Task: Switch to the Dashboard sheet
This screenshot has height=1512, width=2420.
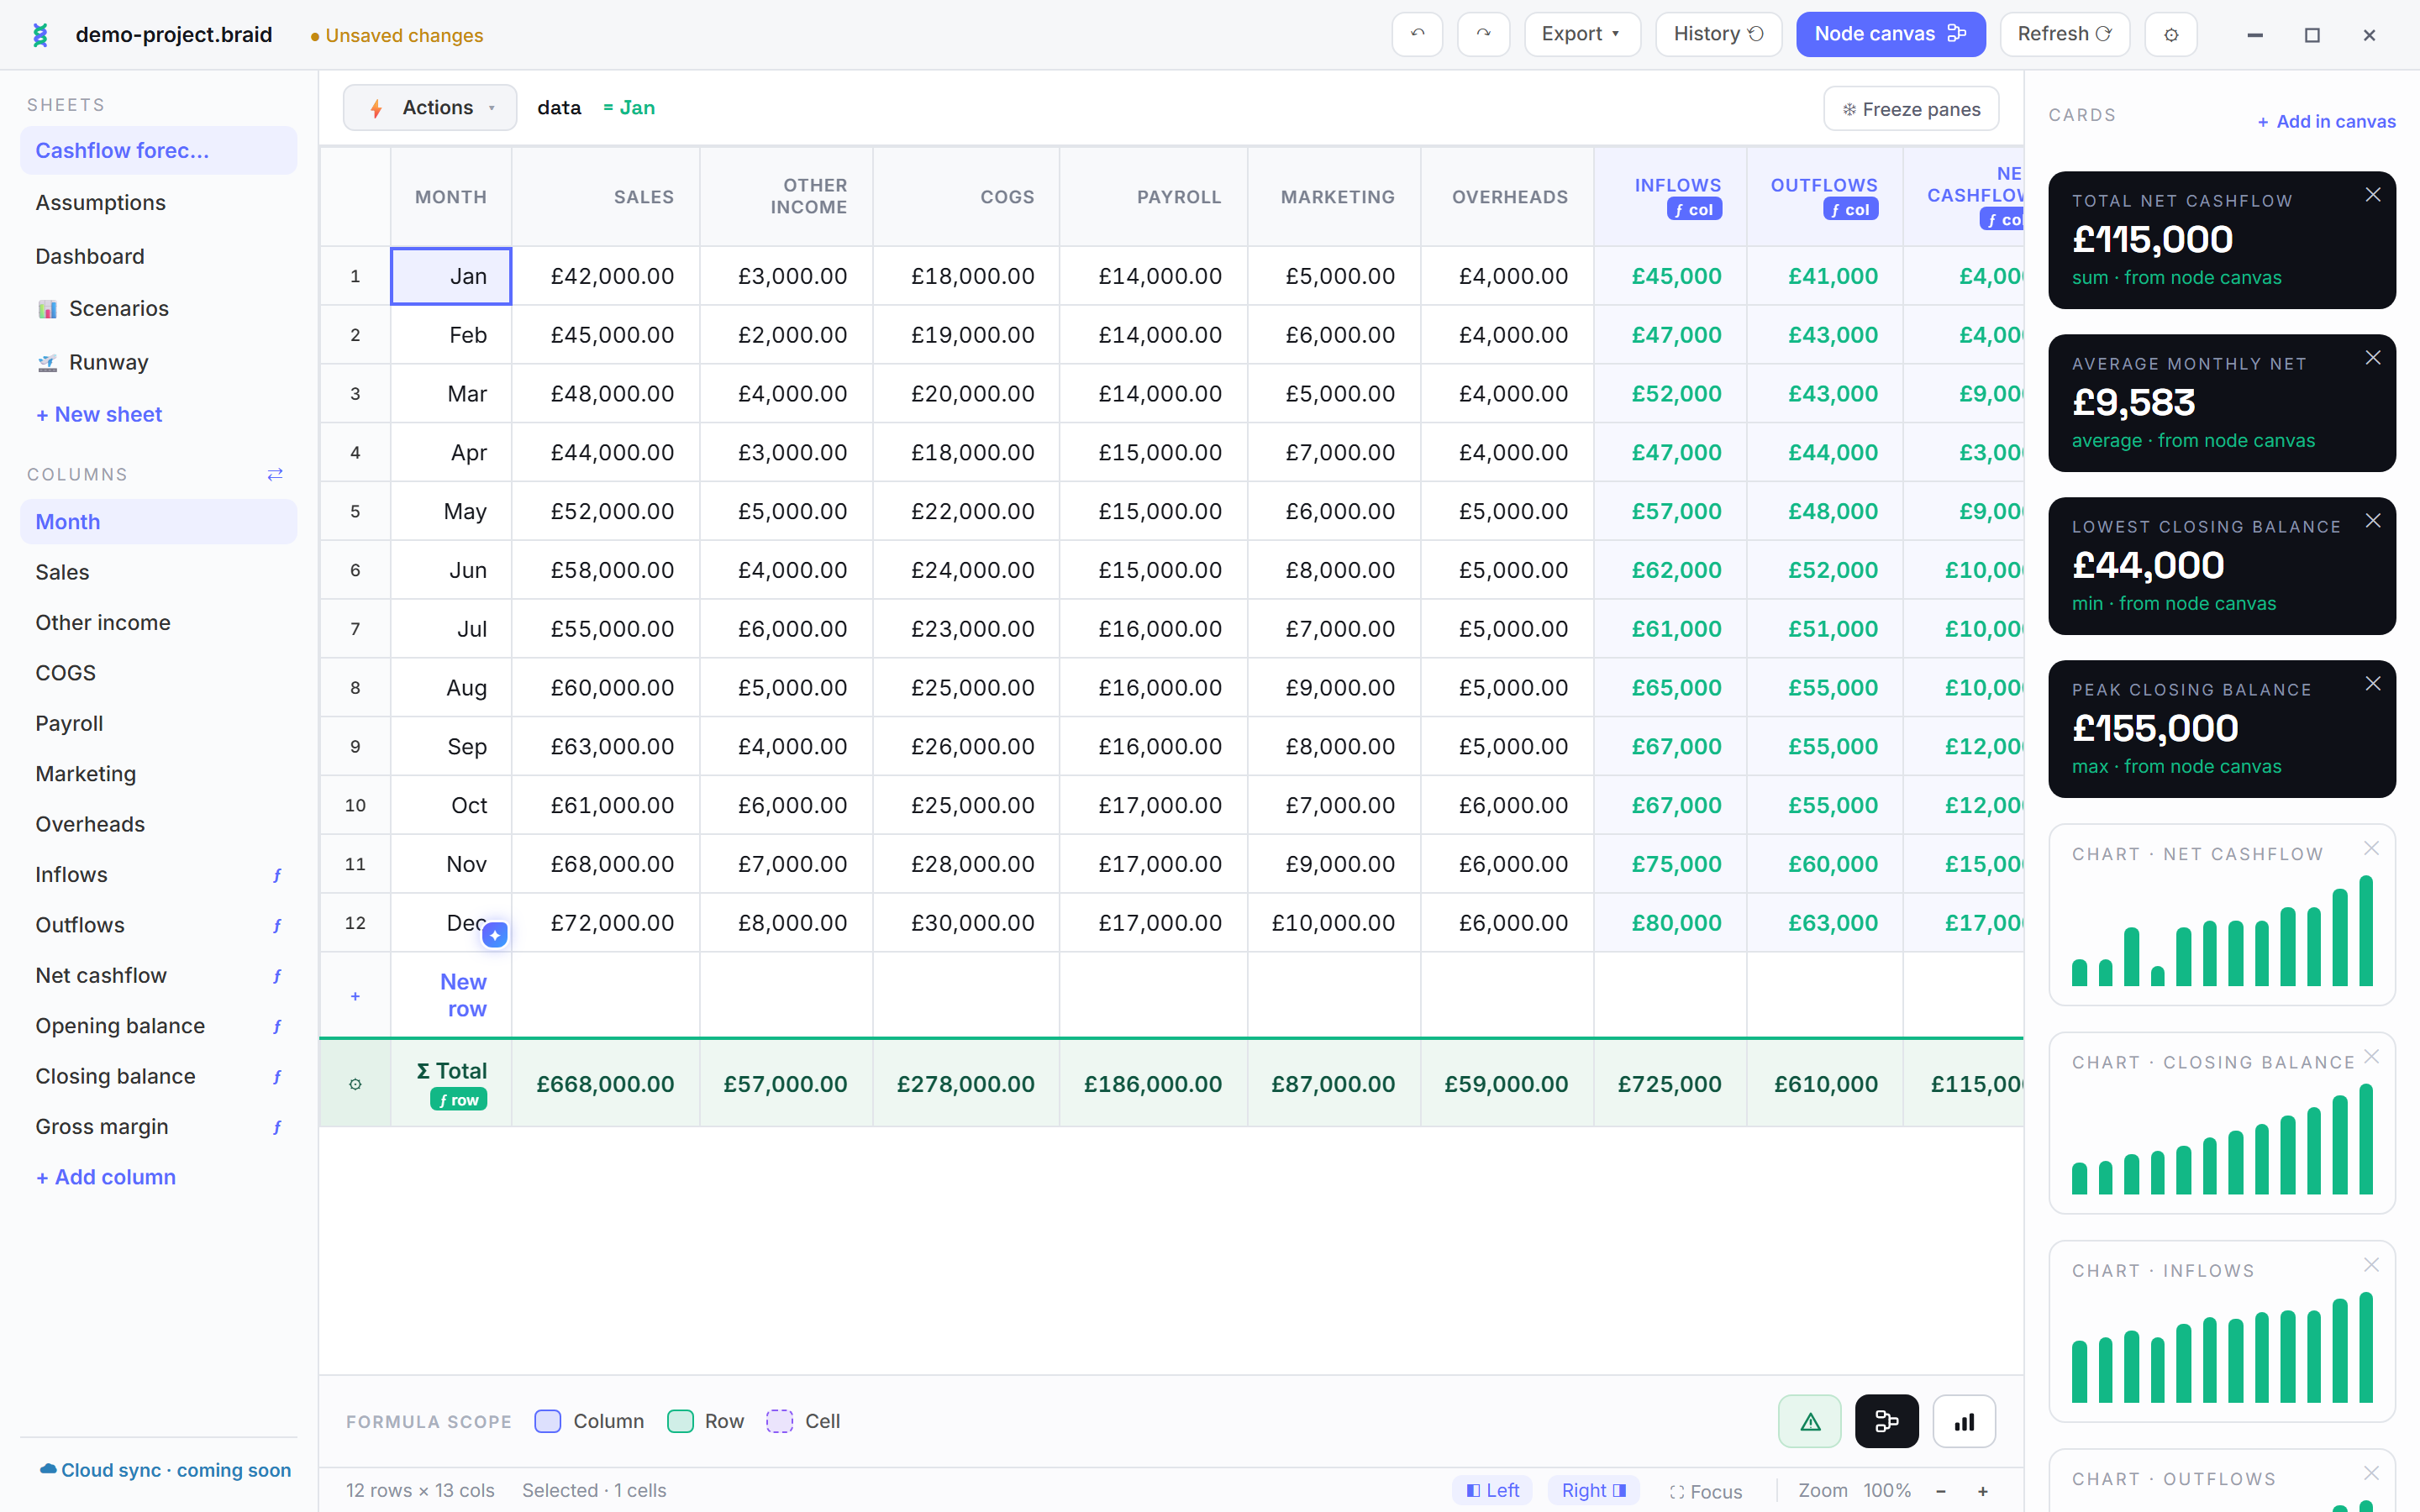Action: click(x=158, y=256)
